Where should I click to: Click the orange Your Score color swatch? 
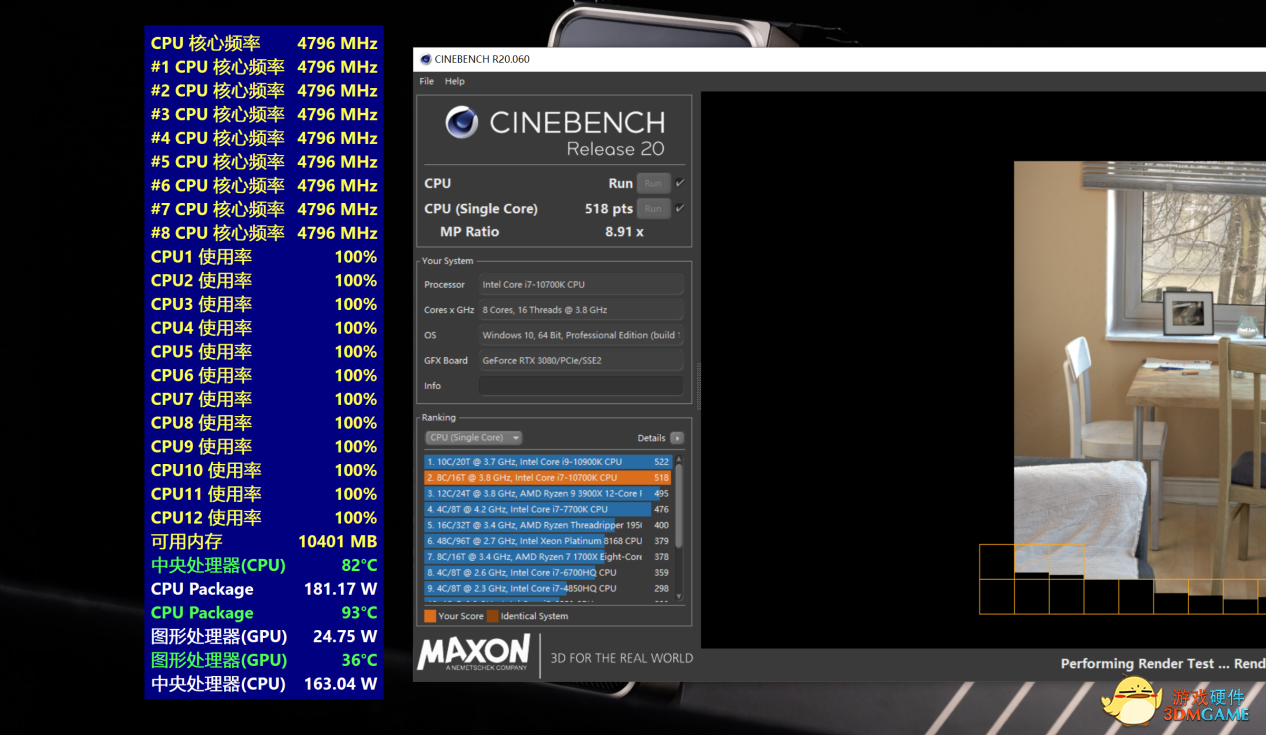[430, 616]
